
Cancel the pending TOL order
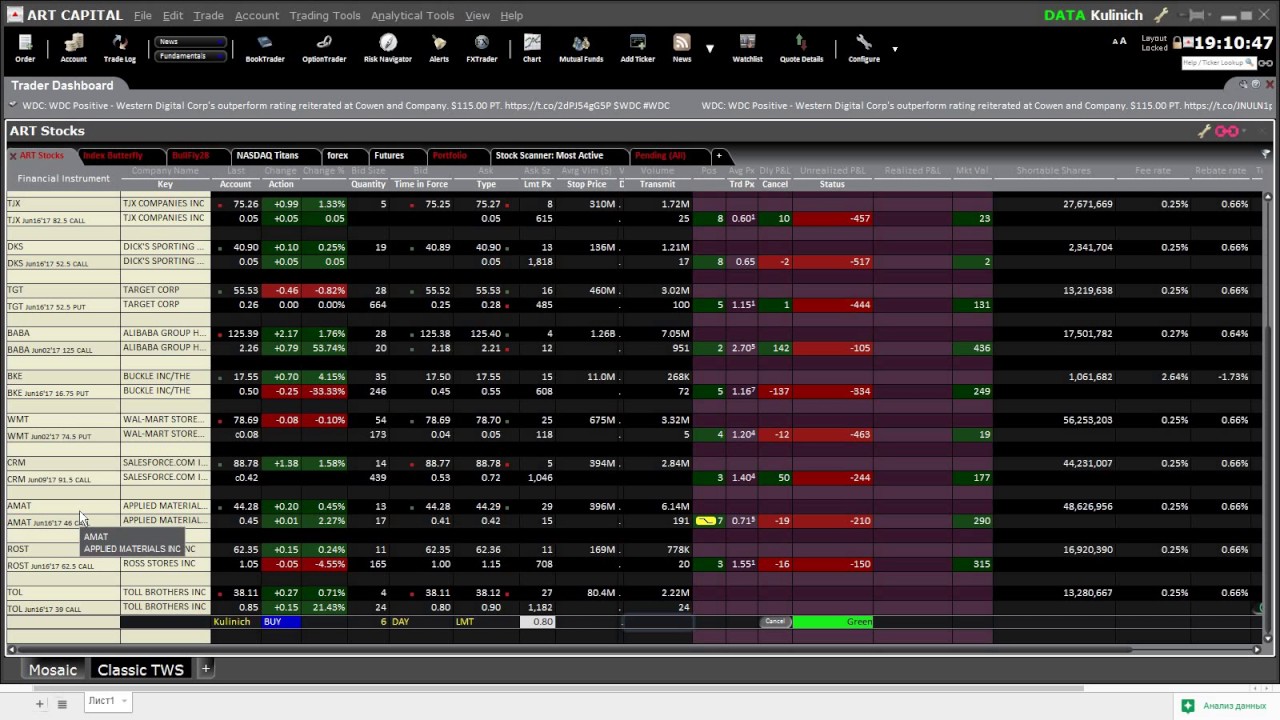point(775,622)
